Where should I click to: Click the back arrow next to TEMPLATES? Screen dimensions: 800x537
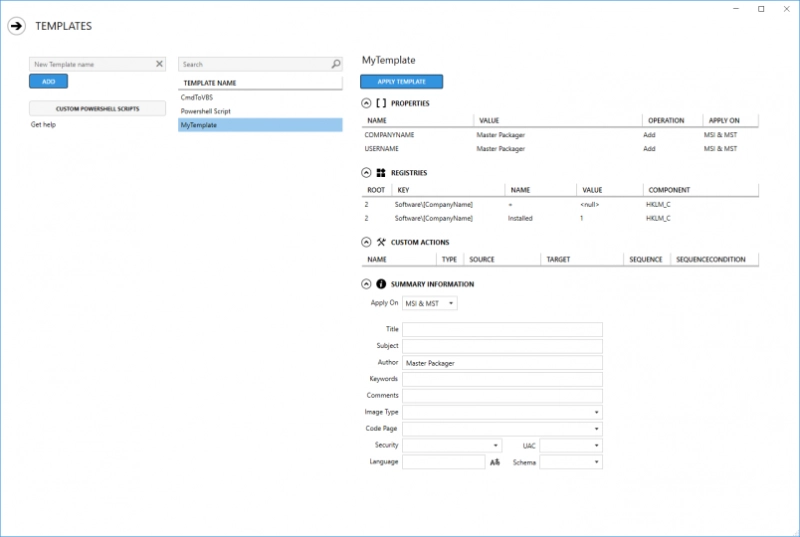point(16,27)
